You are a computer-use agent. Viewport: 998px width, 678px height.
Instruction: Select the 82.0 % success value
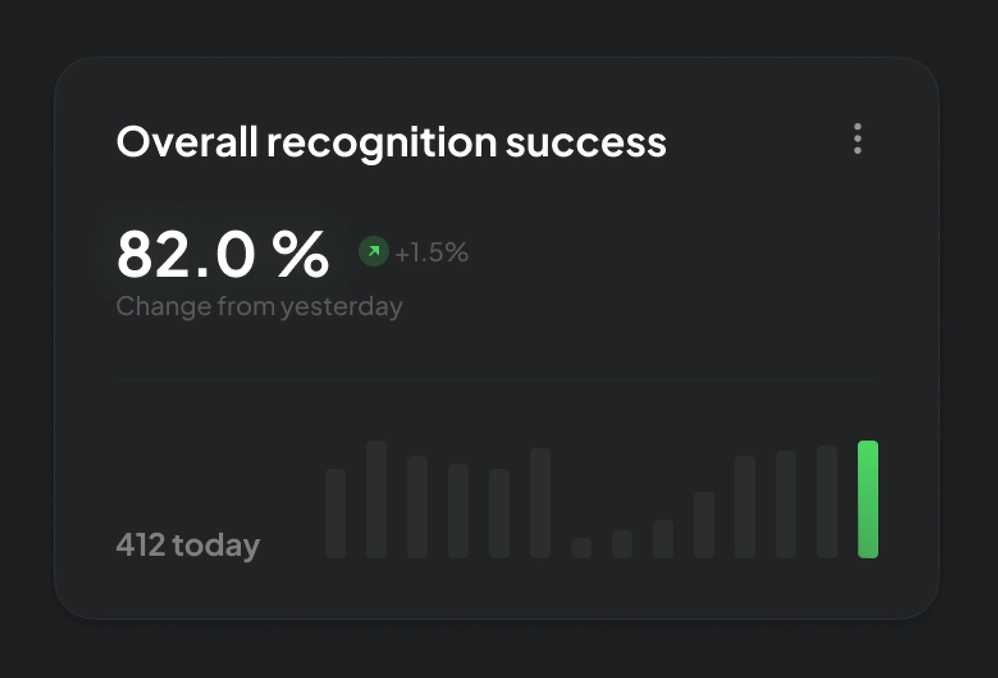pyautogui.click(x=222, y=255)
